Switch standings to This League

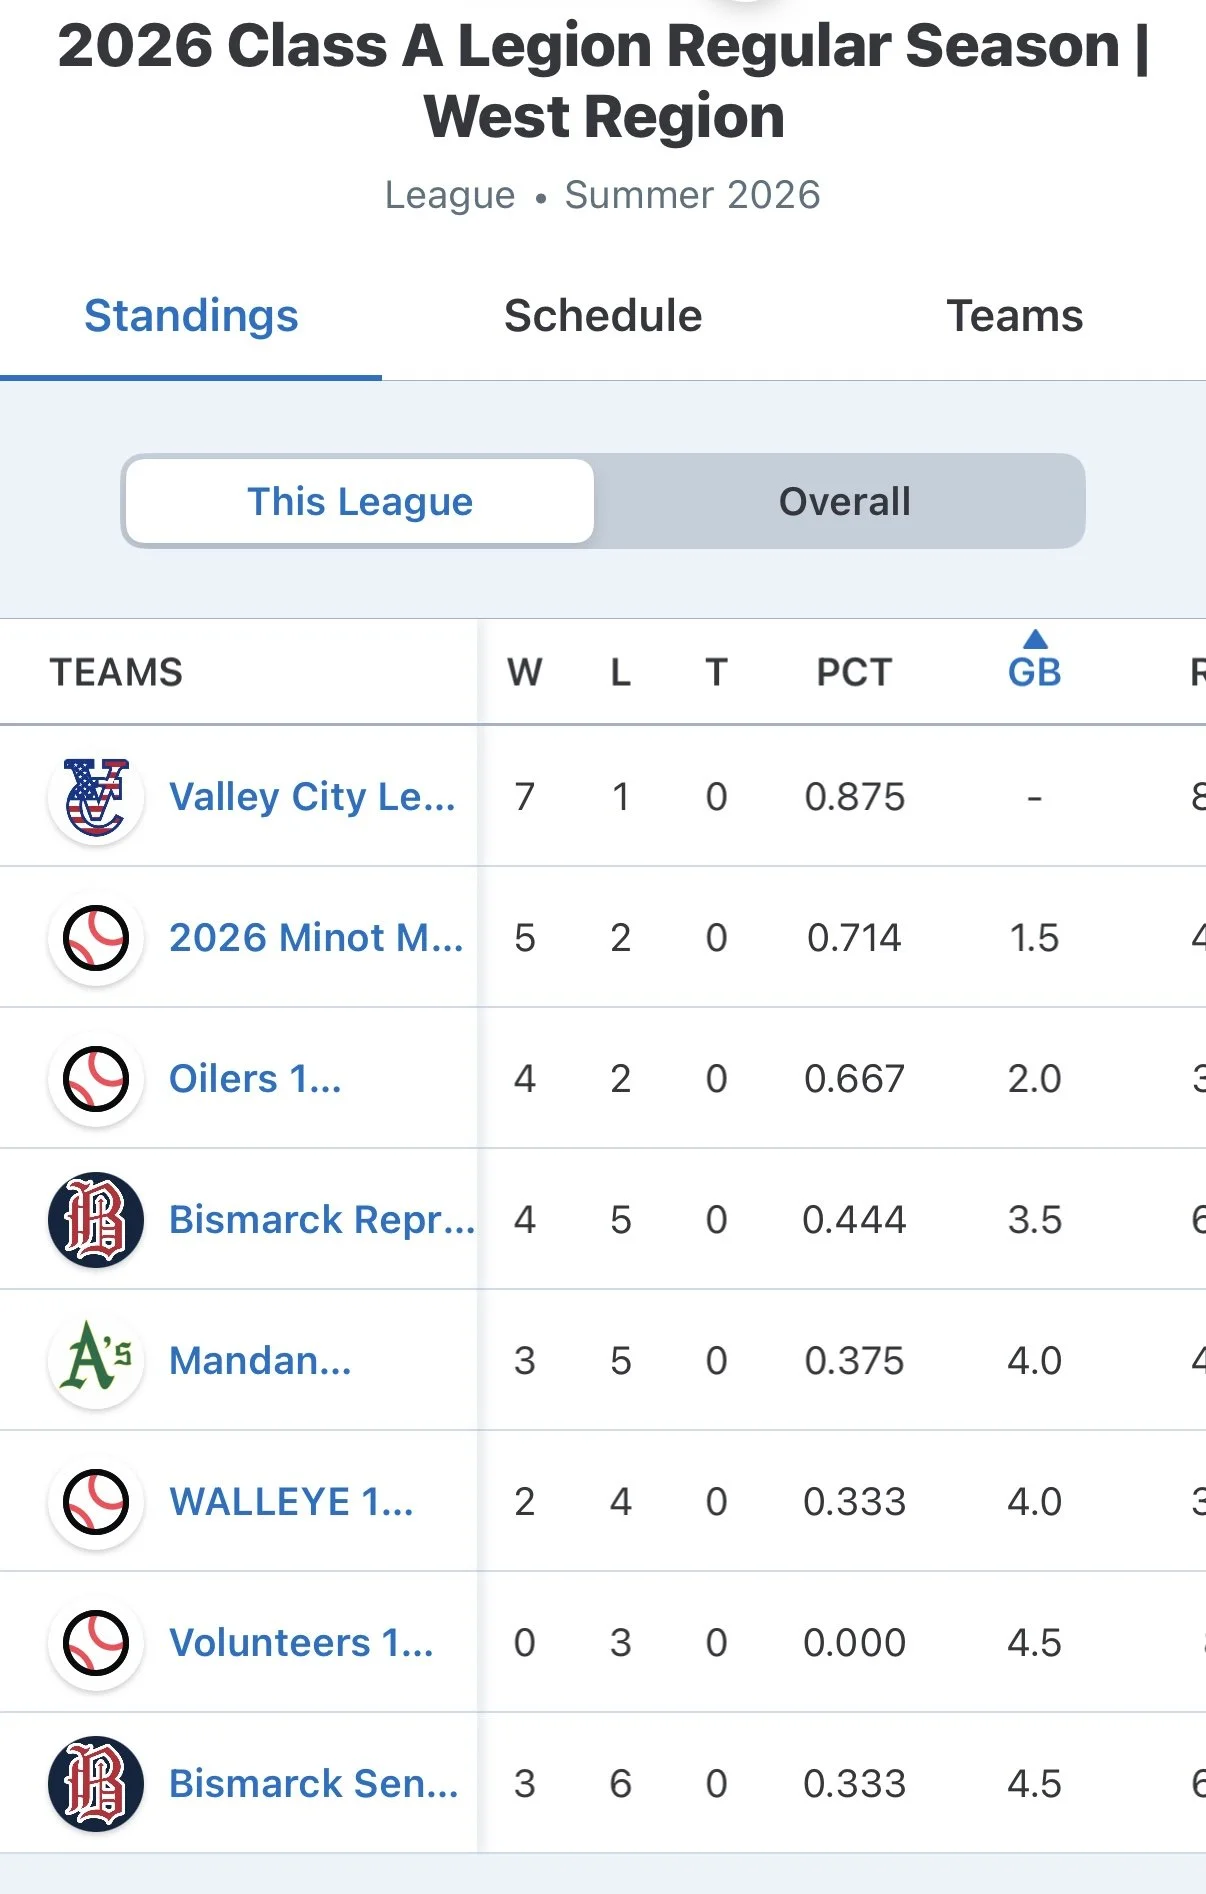(360, 501)
